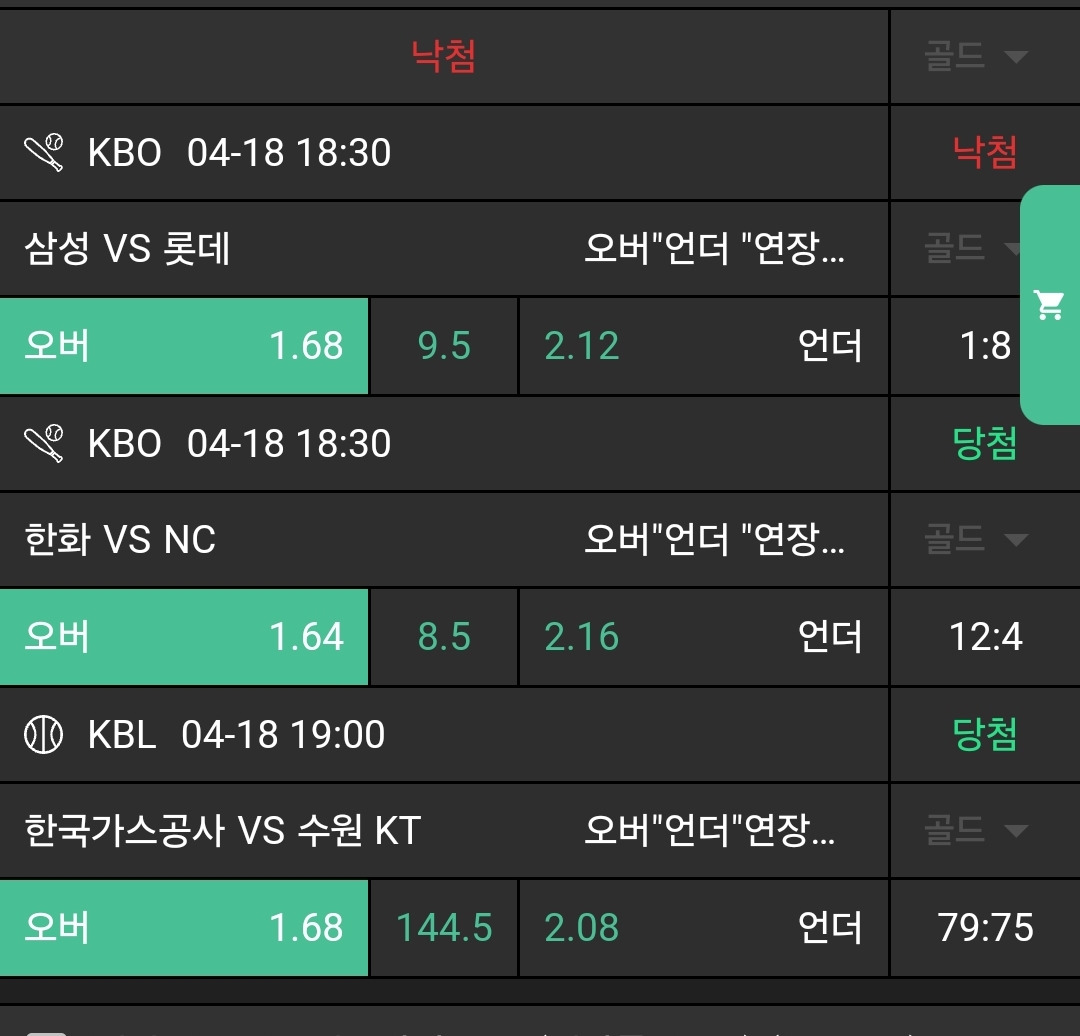Click the red 낙첨 header at top
1080x1036 pixels.
pyautogui.click(x=444, y=56)
